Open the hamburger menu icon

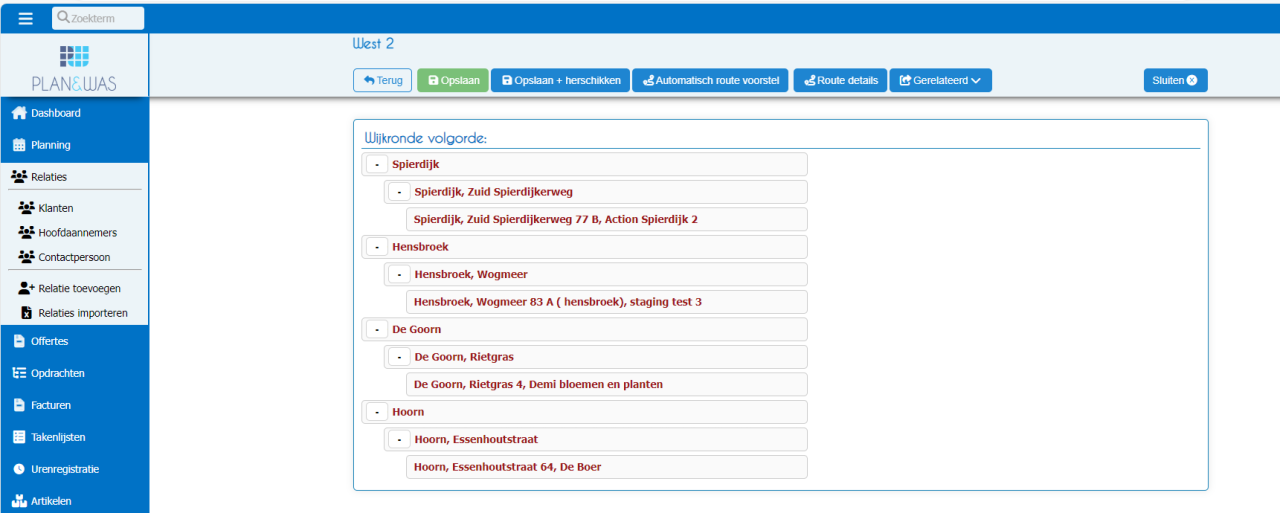(25, 18)
